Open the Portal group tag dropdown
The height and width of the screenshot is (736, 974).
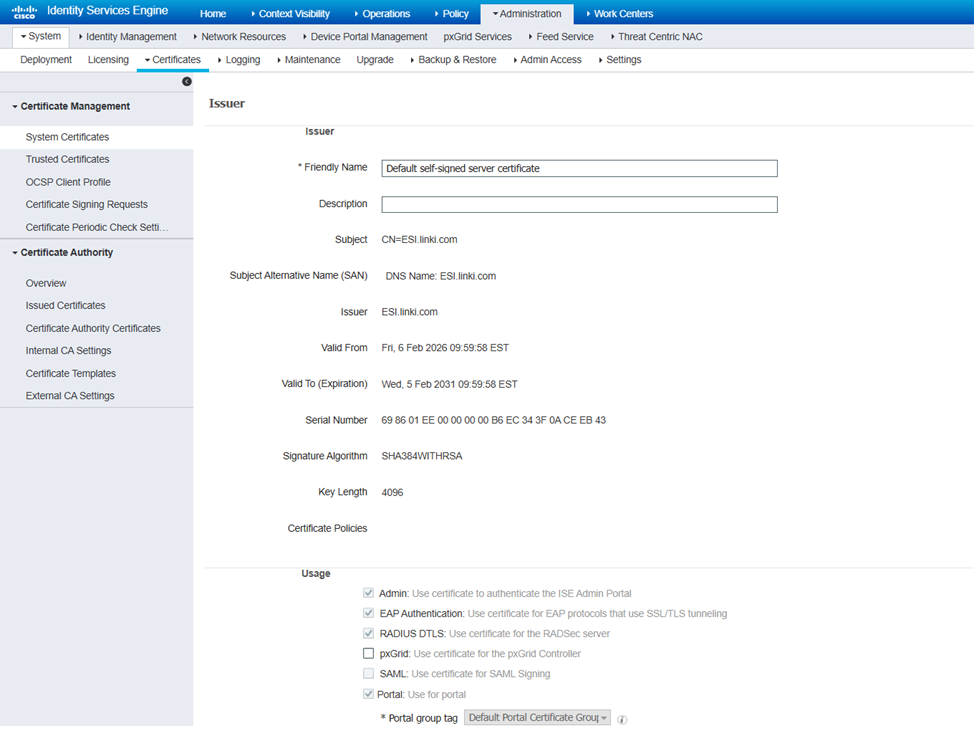537,717
